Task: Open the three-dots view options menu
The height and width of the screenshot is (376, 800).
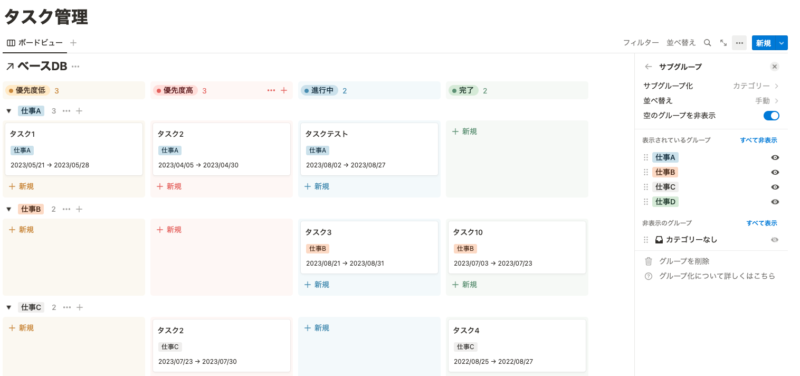Action: click(x=739, y=43)
